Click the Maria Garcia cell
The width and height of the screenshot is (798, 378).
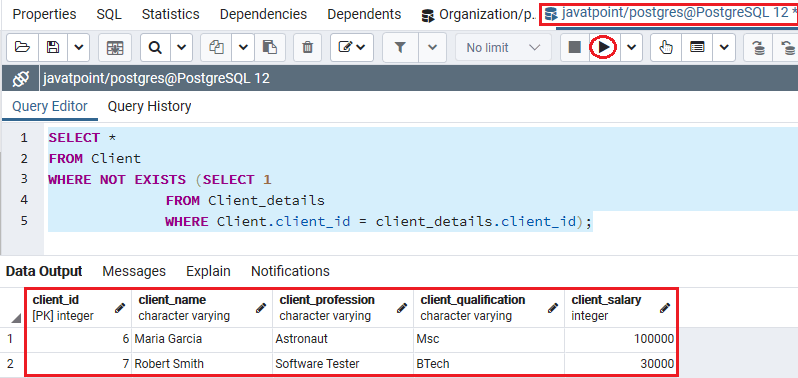coord(202,339)
